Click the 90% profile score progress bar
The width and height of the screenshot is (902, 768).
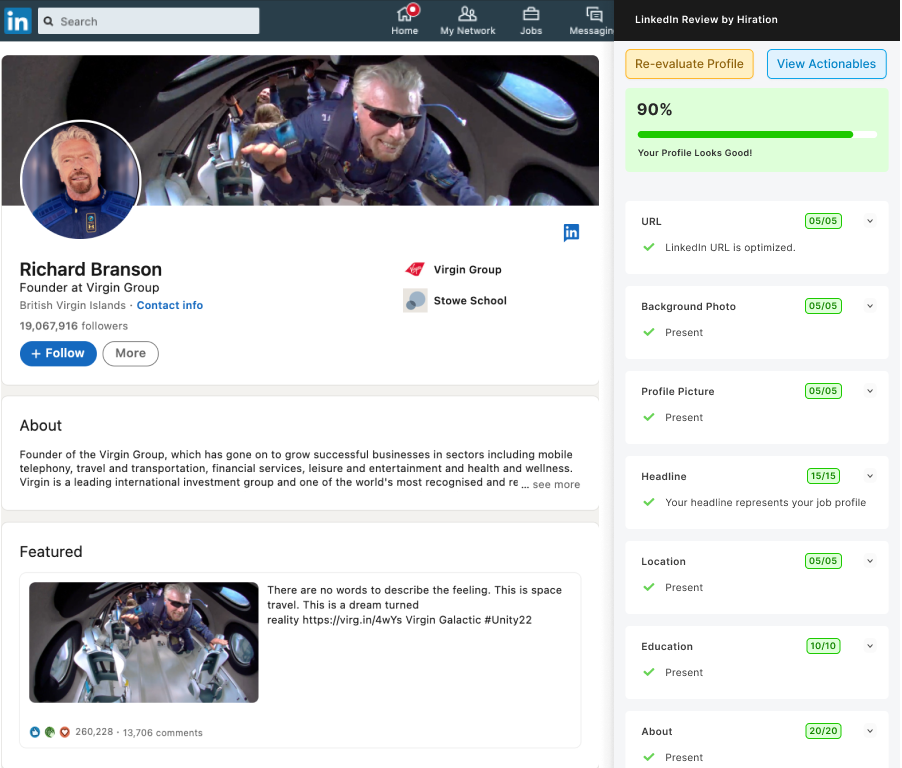[x=757, y=135]
